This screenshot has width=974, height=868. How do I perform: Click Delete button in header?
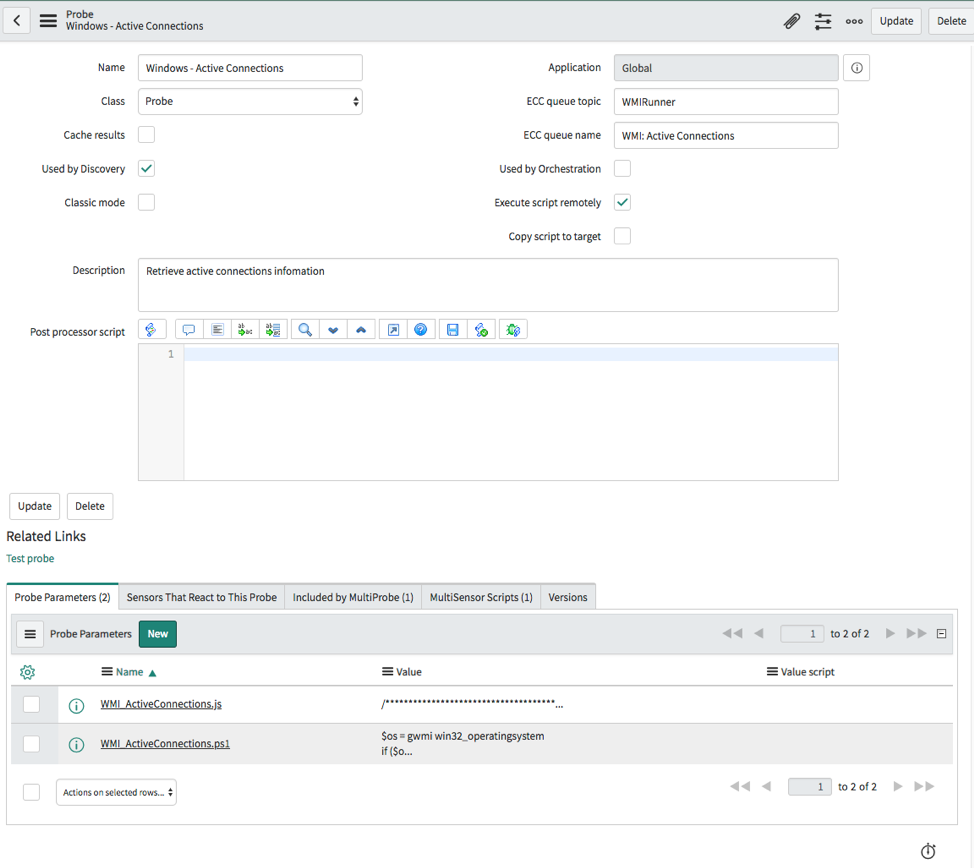click(951, 21)
